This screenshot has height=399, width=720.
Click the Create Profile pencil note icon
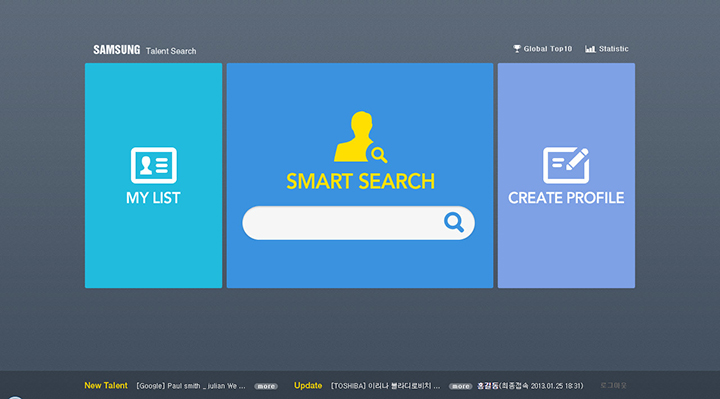pyautogui.click(x=566, y=165)
